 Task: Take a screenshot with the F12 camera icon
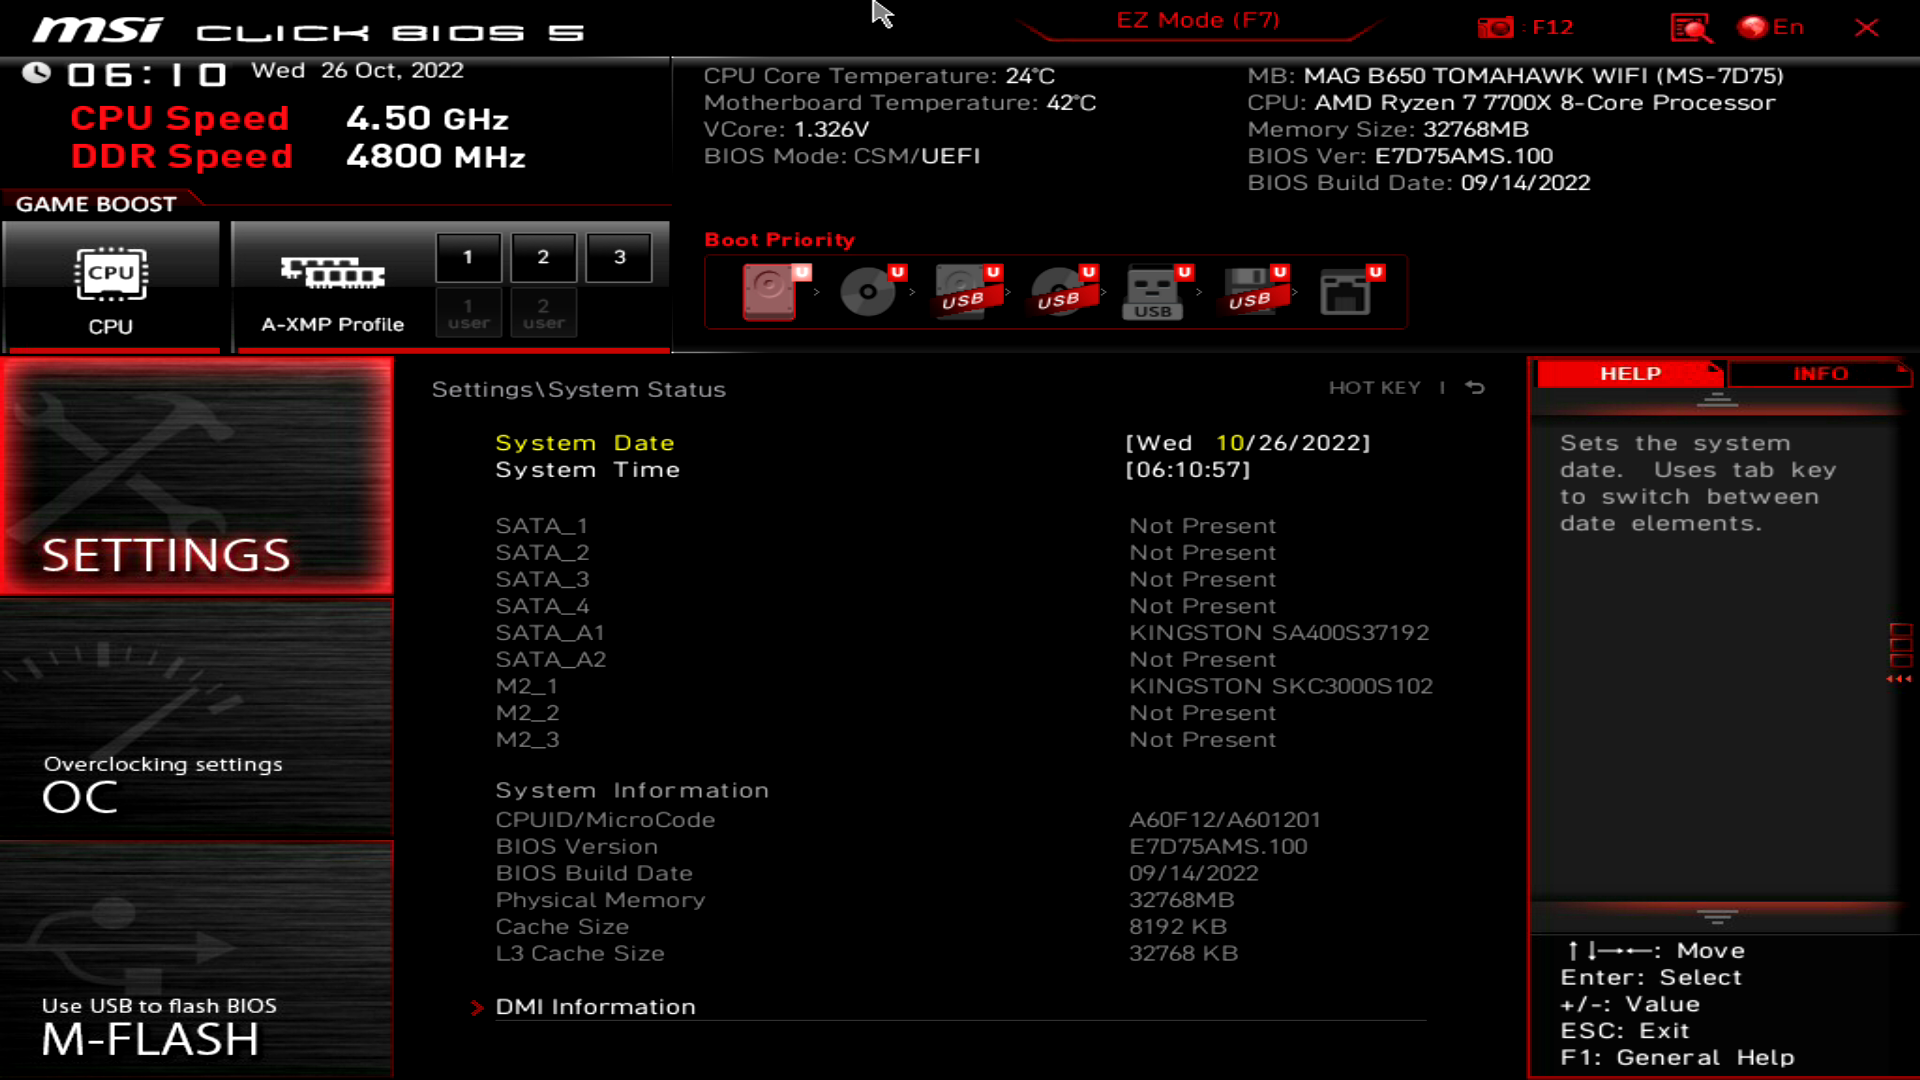tap(1497, 27)
